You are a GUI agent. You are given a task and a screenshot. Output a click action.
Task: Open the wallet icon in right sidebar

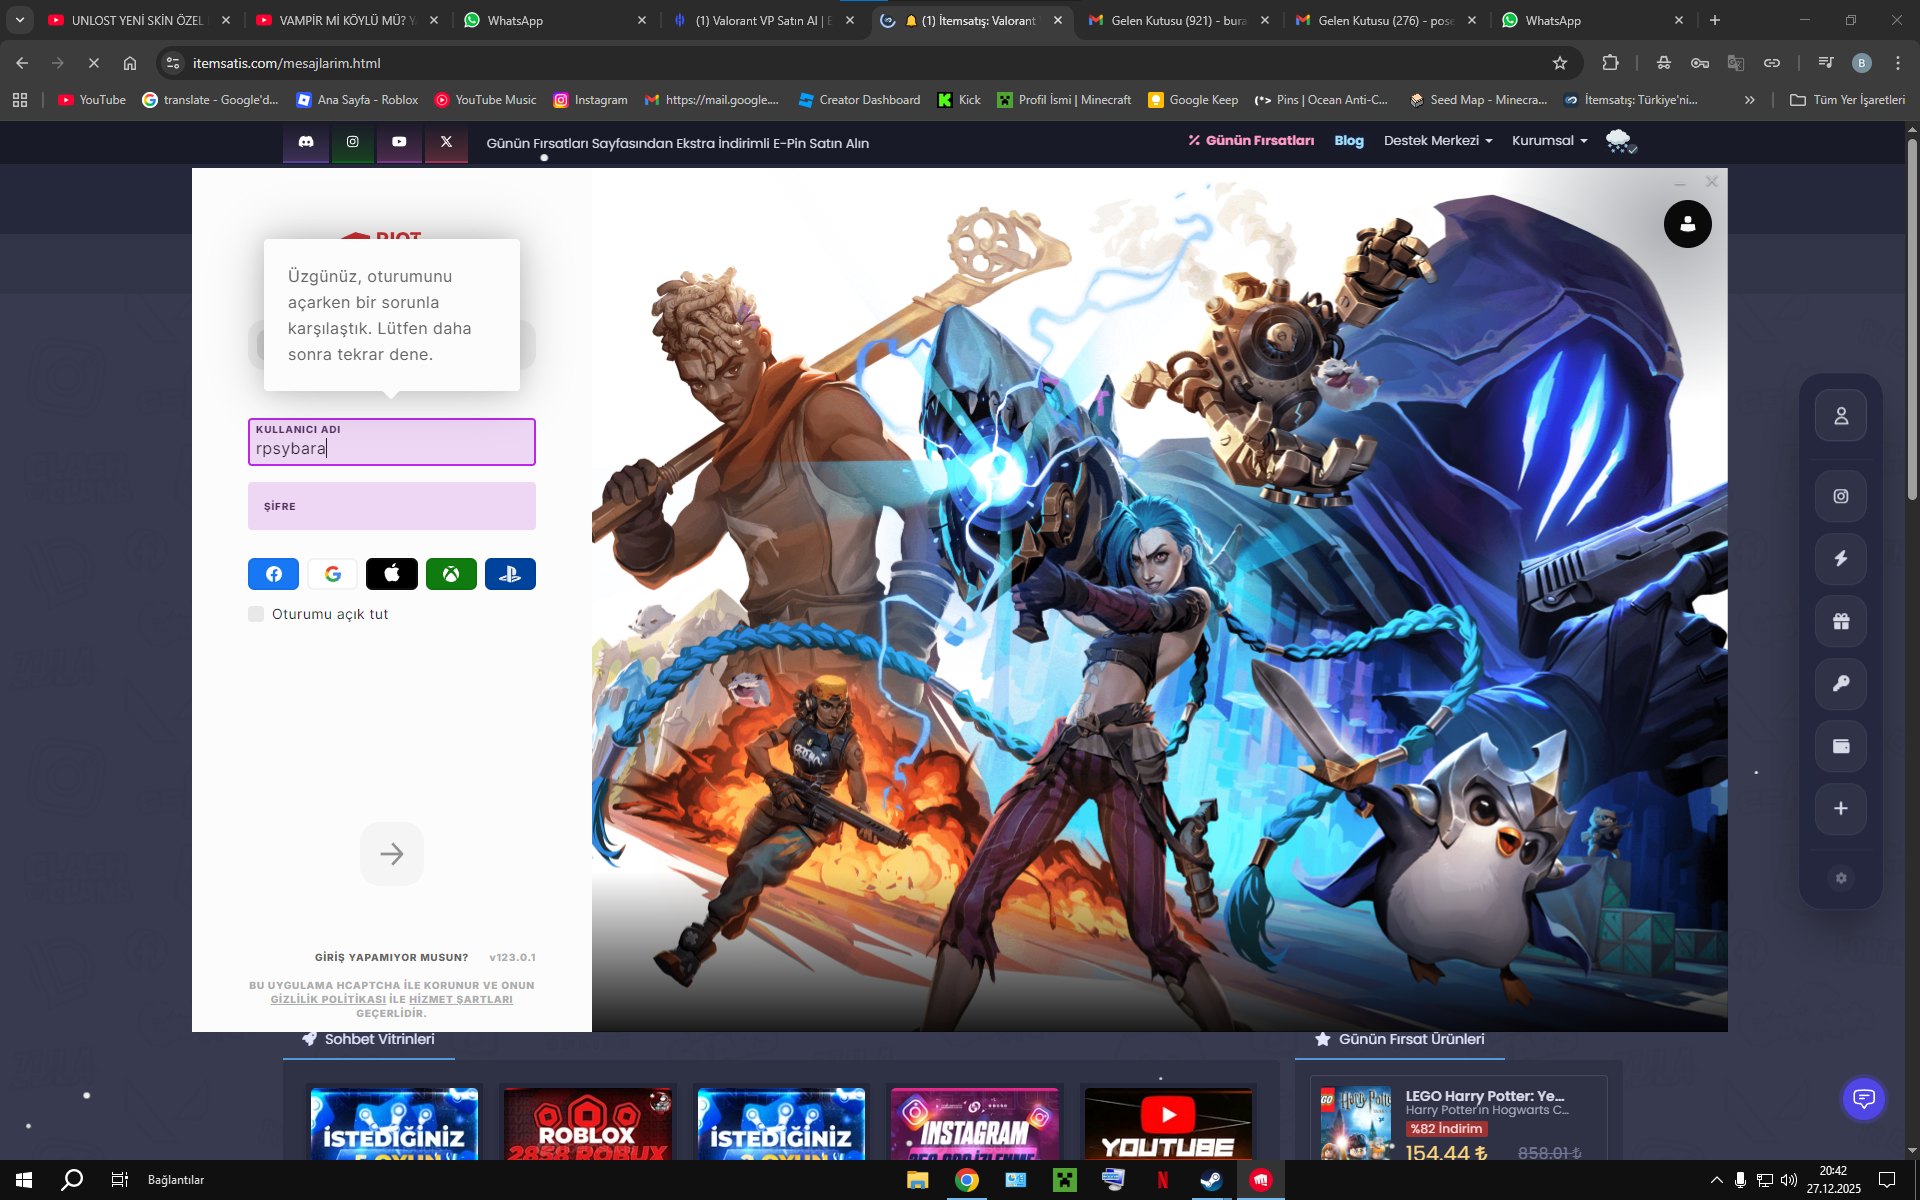(1841, 746)
